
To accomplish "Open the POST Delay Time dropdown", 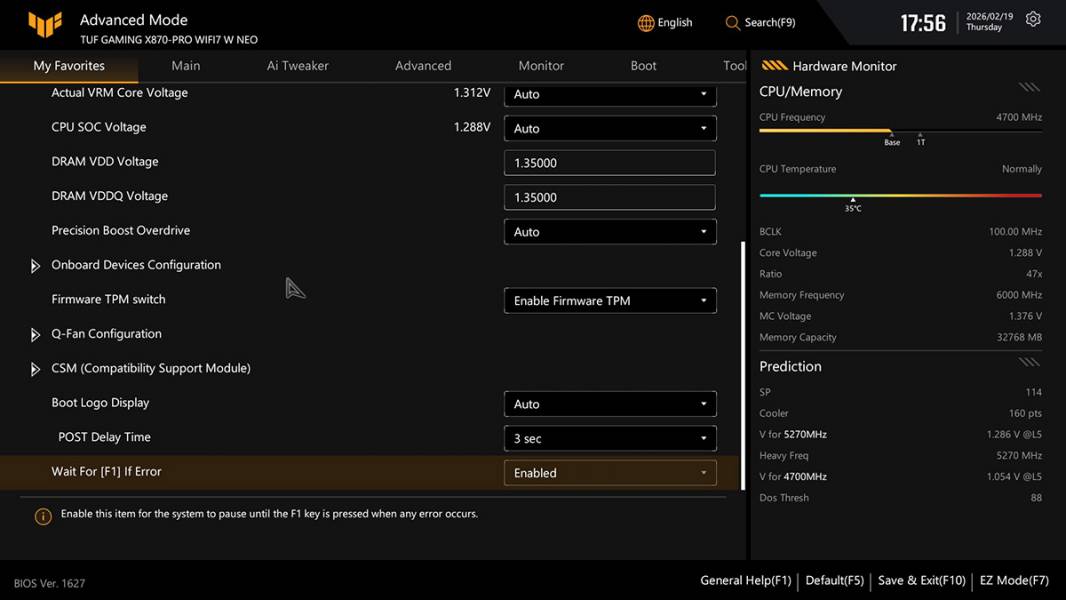I will point(610,438).
